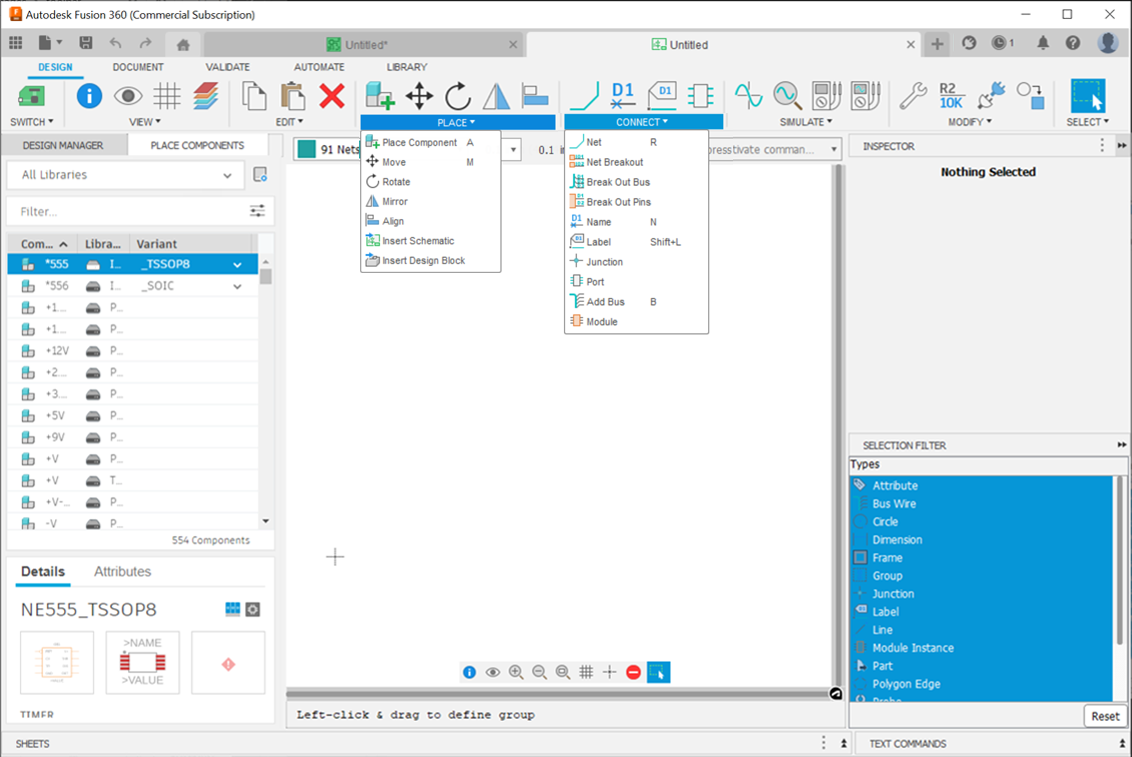Toggle the canvas toolbar eye icon

point(492,672)
